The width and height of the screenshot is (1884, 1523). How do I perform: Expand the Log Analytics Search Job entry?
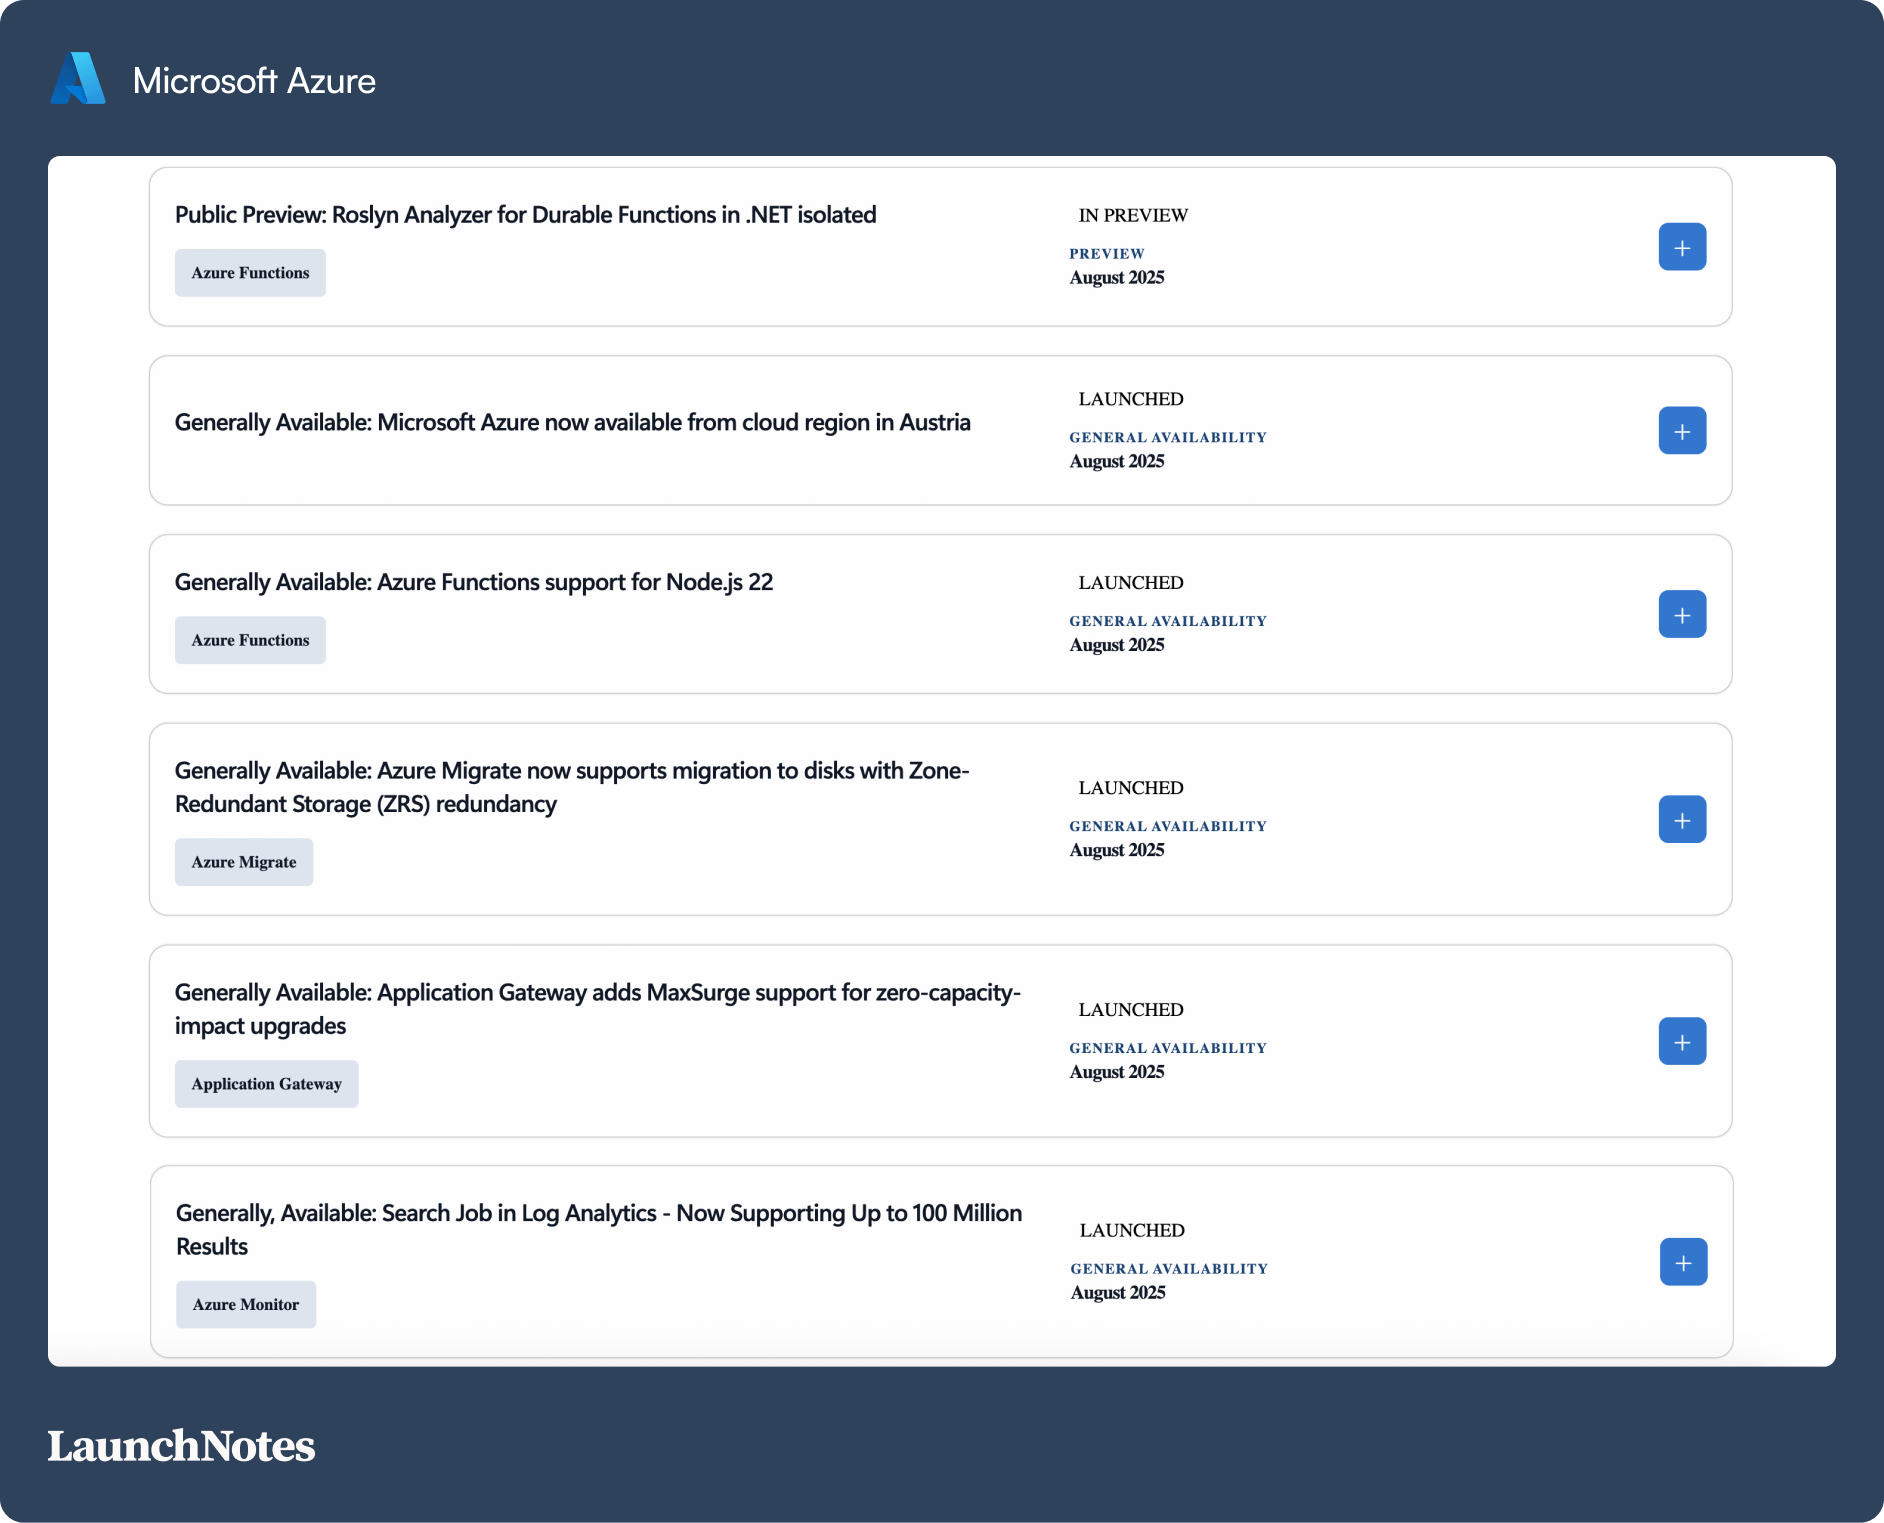1683,1263
